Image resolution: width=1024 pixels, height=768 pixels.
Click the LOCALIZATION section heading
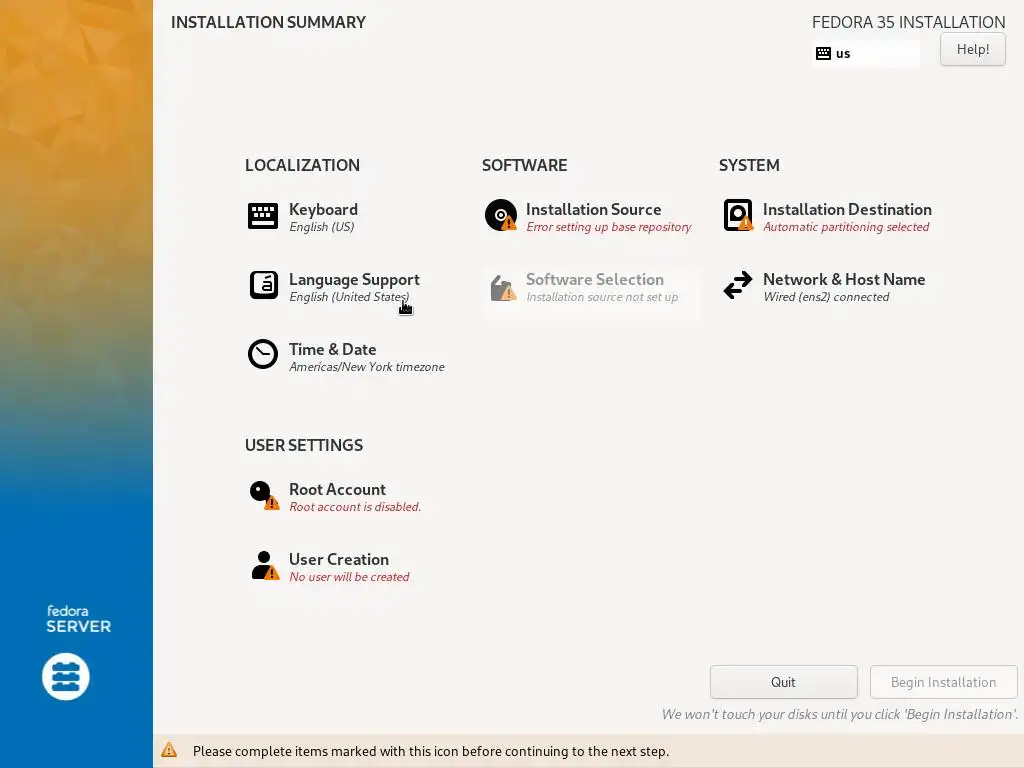point(302,165)
